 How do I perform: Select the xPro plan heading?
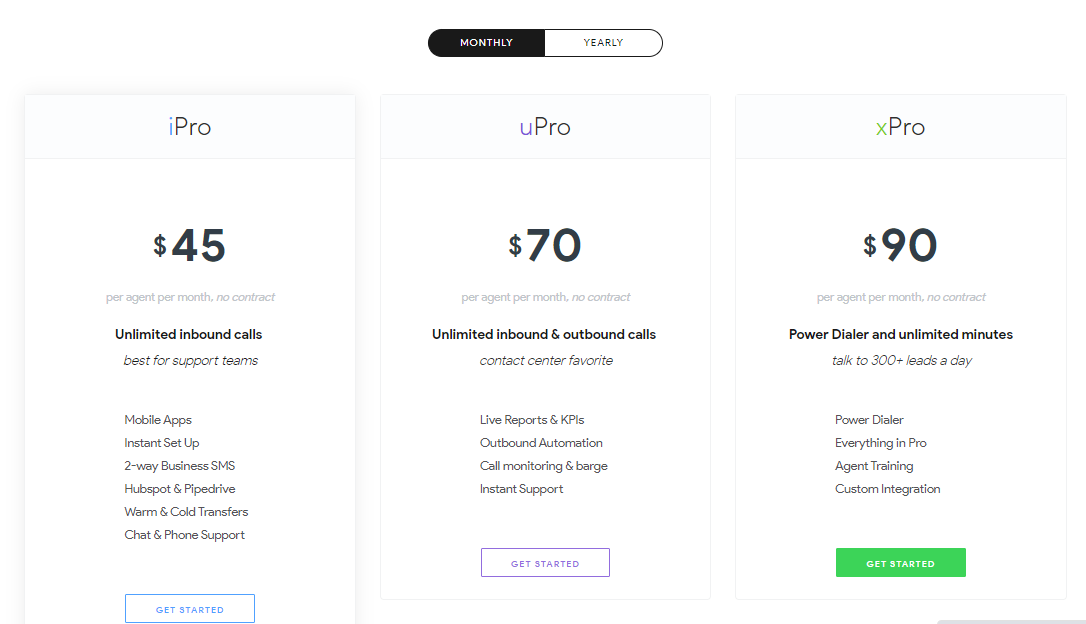[900, 127]
